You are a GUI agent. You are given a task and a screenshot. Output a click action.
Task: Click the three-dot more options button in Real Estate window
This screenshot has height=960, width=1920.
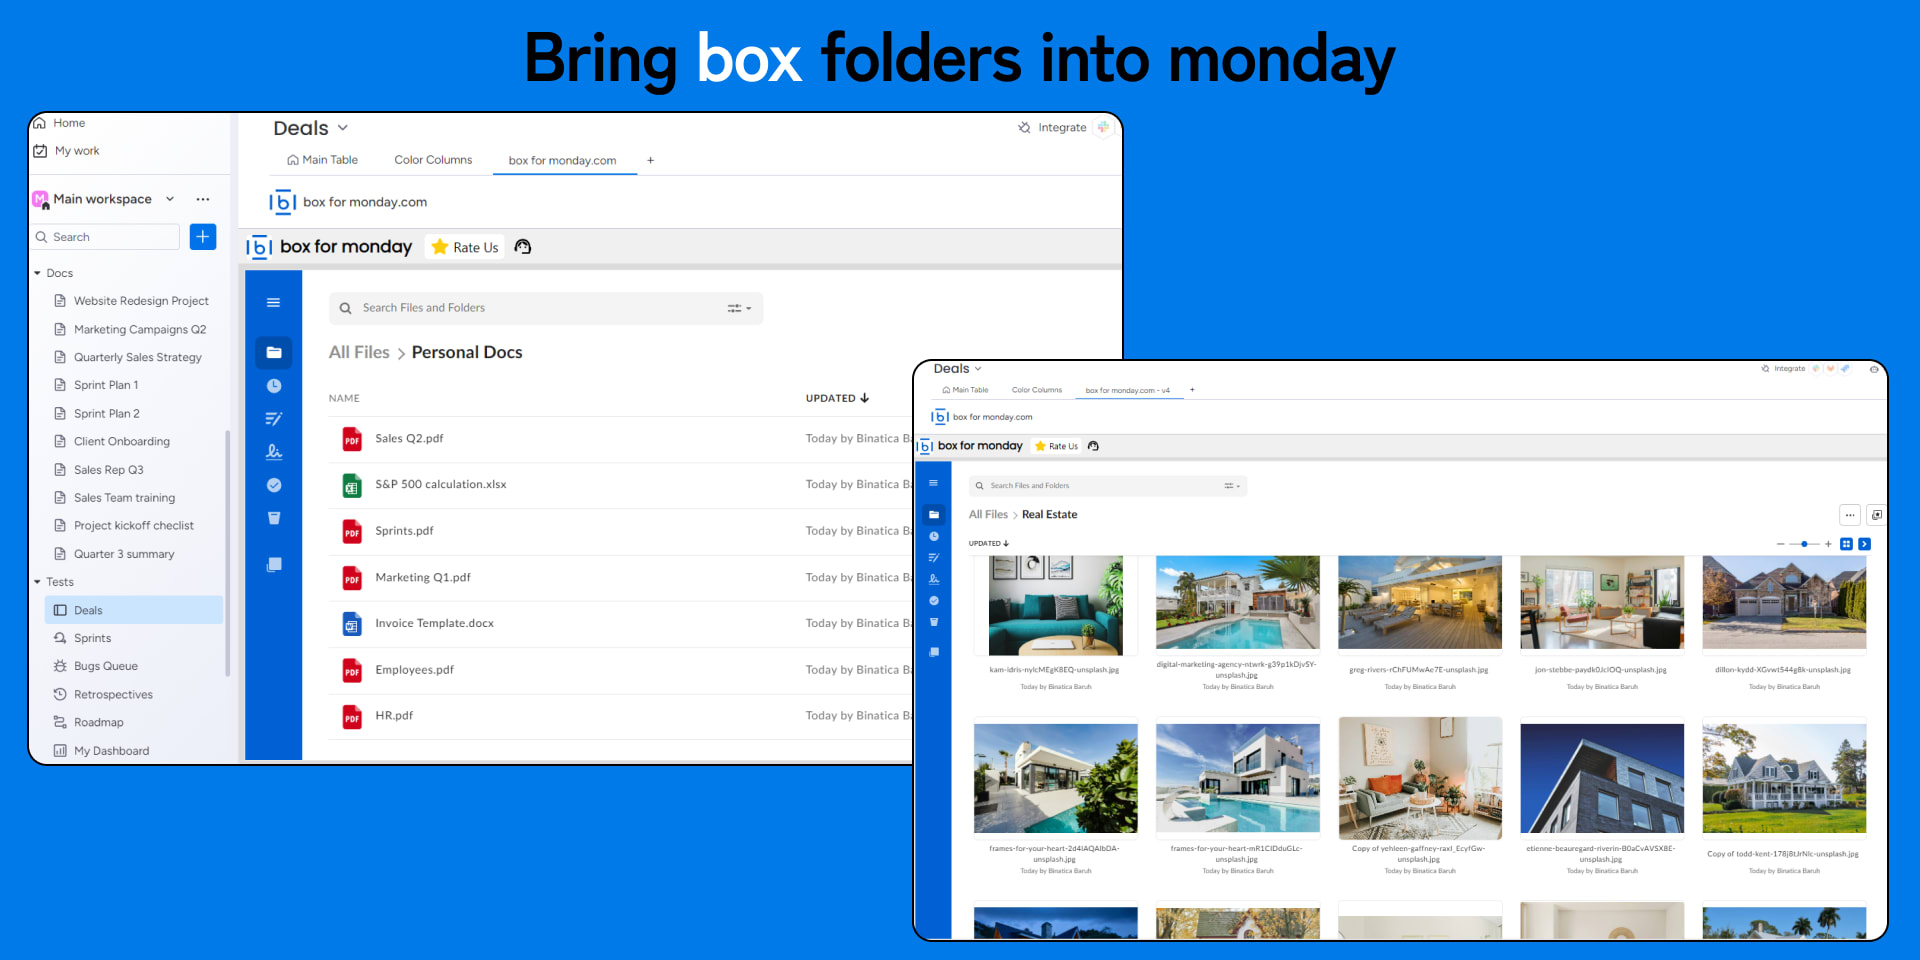(x=1850, y=515)
